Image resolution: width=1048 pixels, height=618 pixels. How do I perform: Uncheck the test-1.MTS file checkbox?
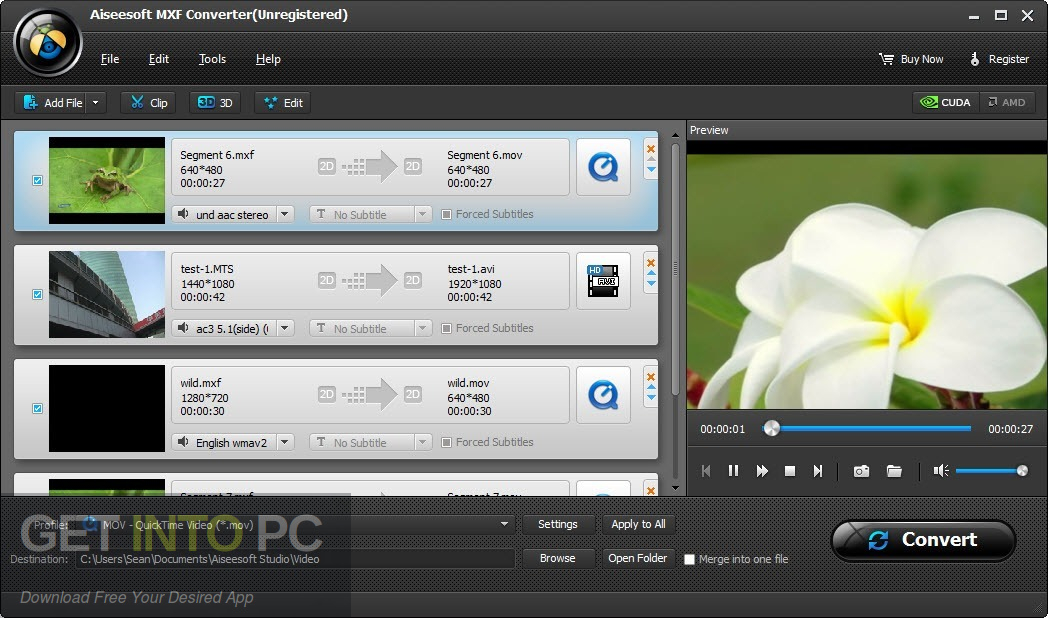click(37, 294)
